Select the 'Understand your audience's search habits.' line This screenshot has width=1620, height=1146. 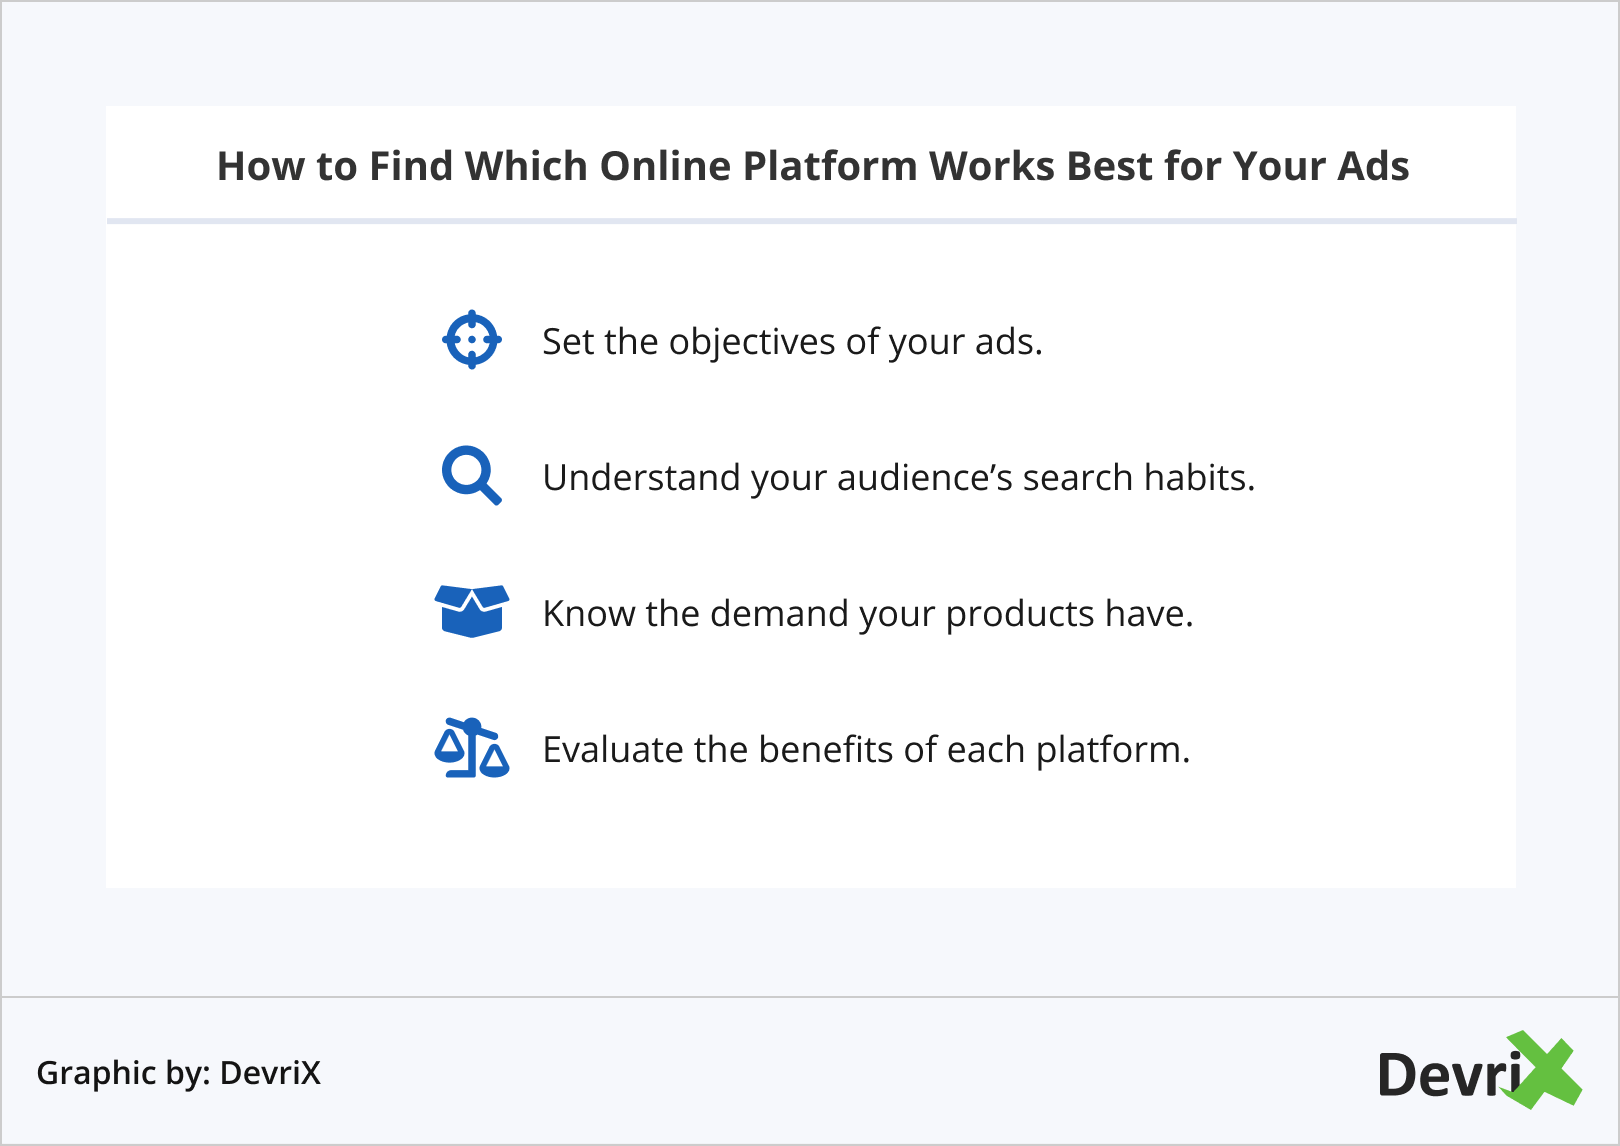point(898,478)
